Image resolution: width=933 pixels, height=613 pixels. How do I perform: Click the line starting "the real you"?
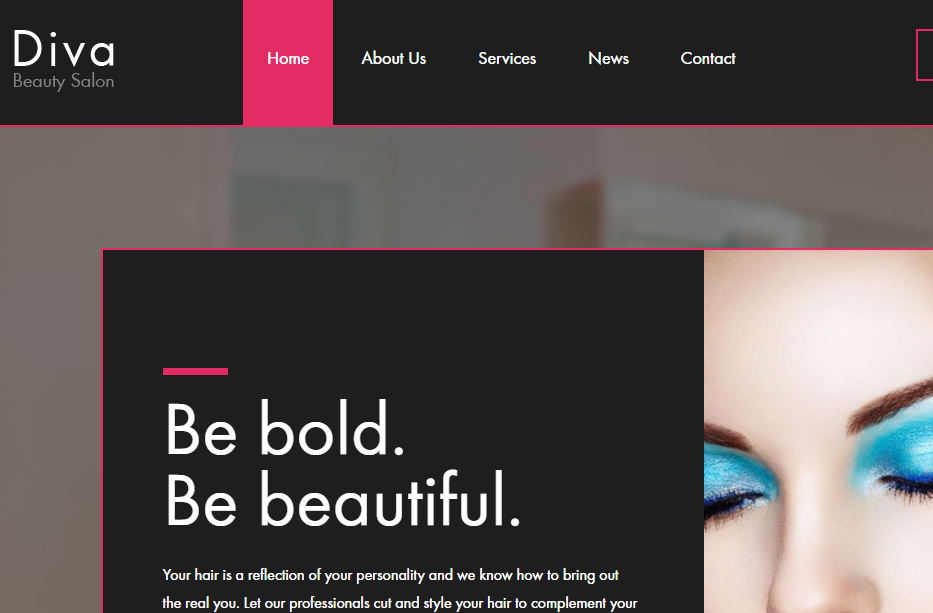click(400, 603)
